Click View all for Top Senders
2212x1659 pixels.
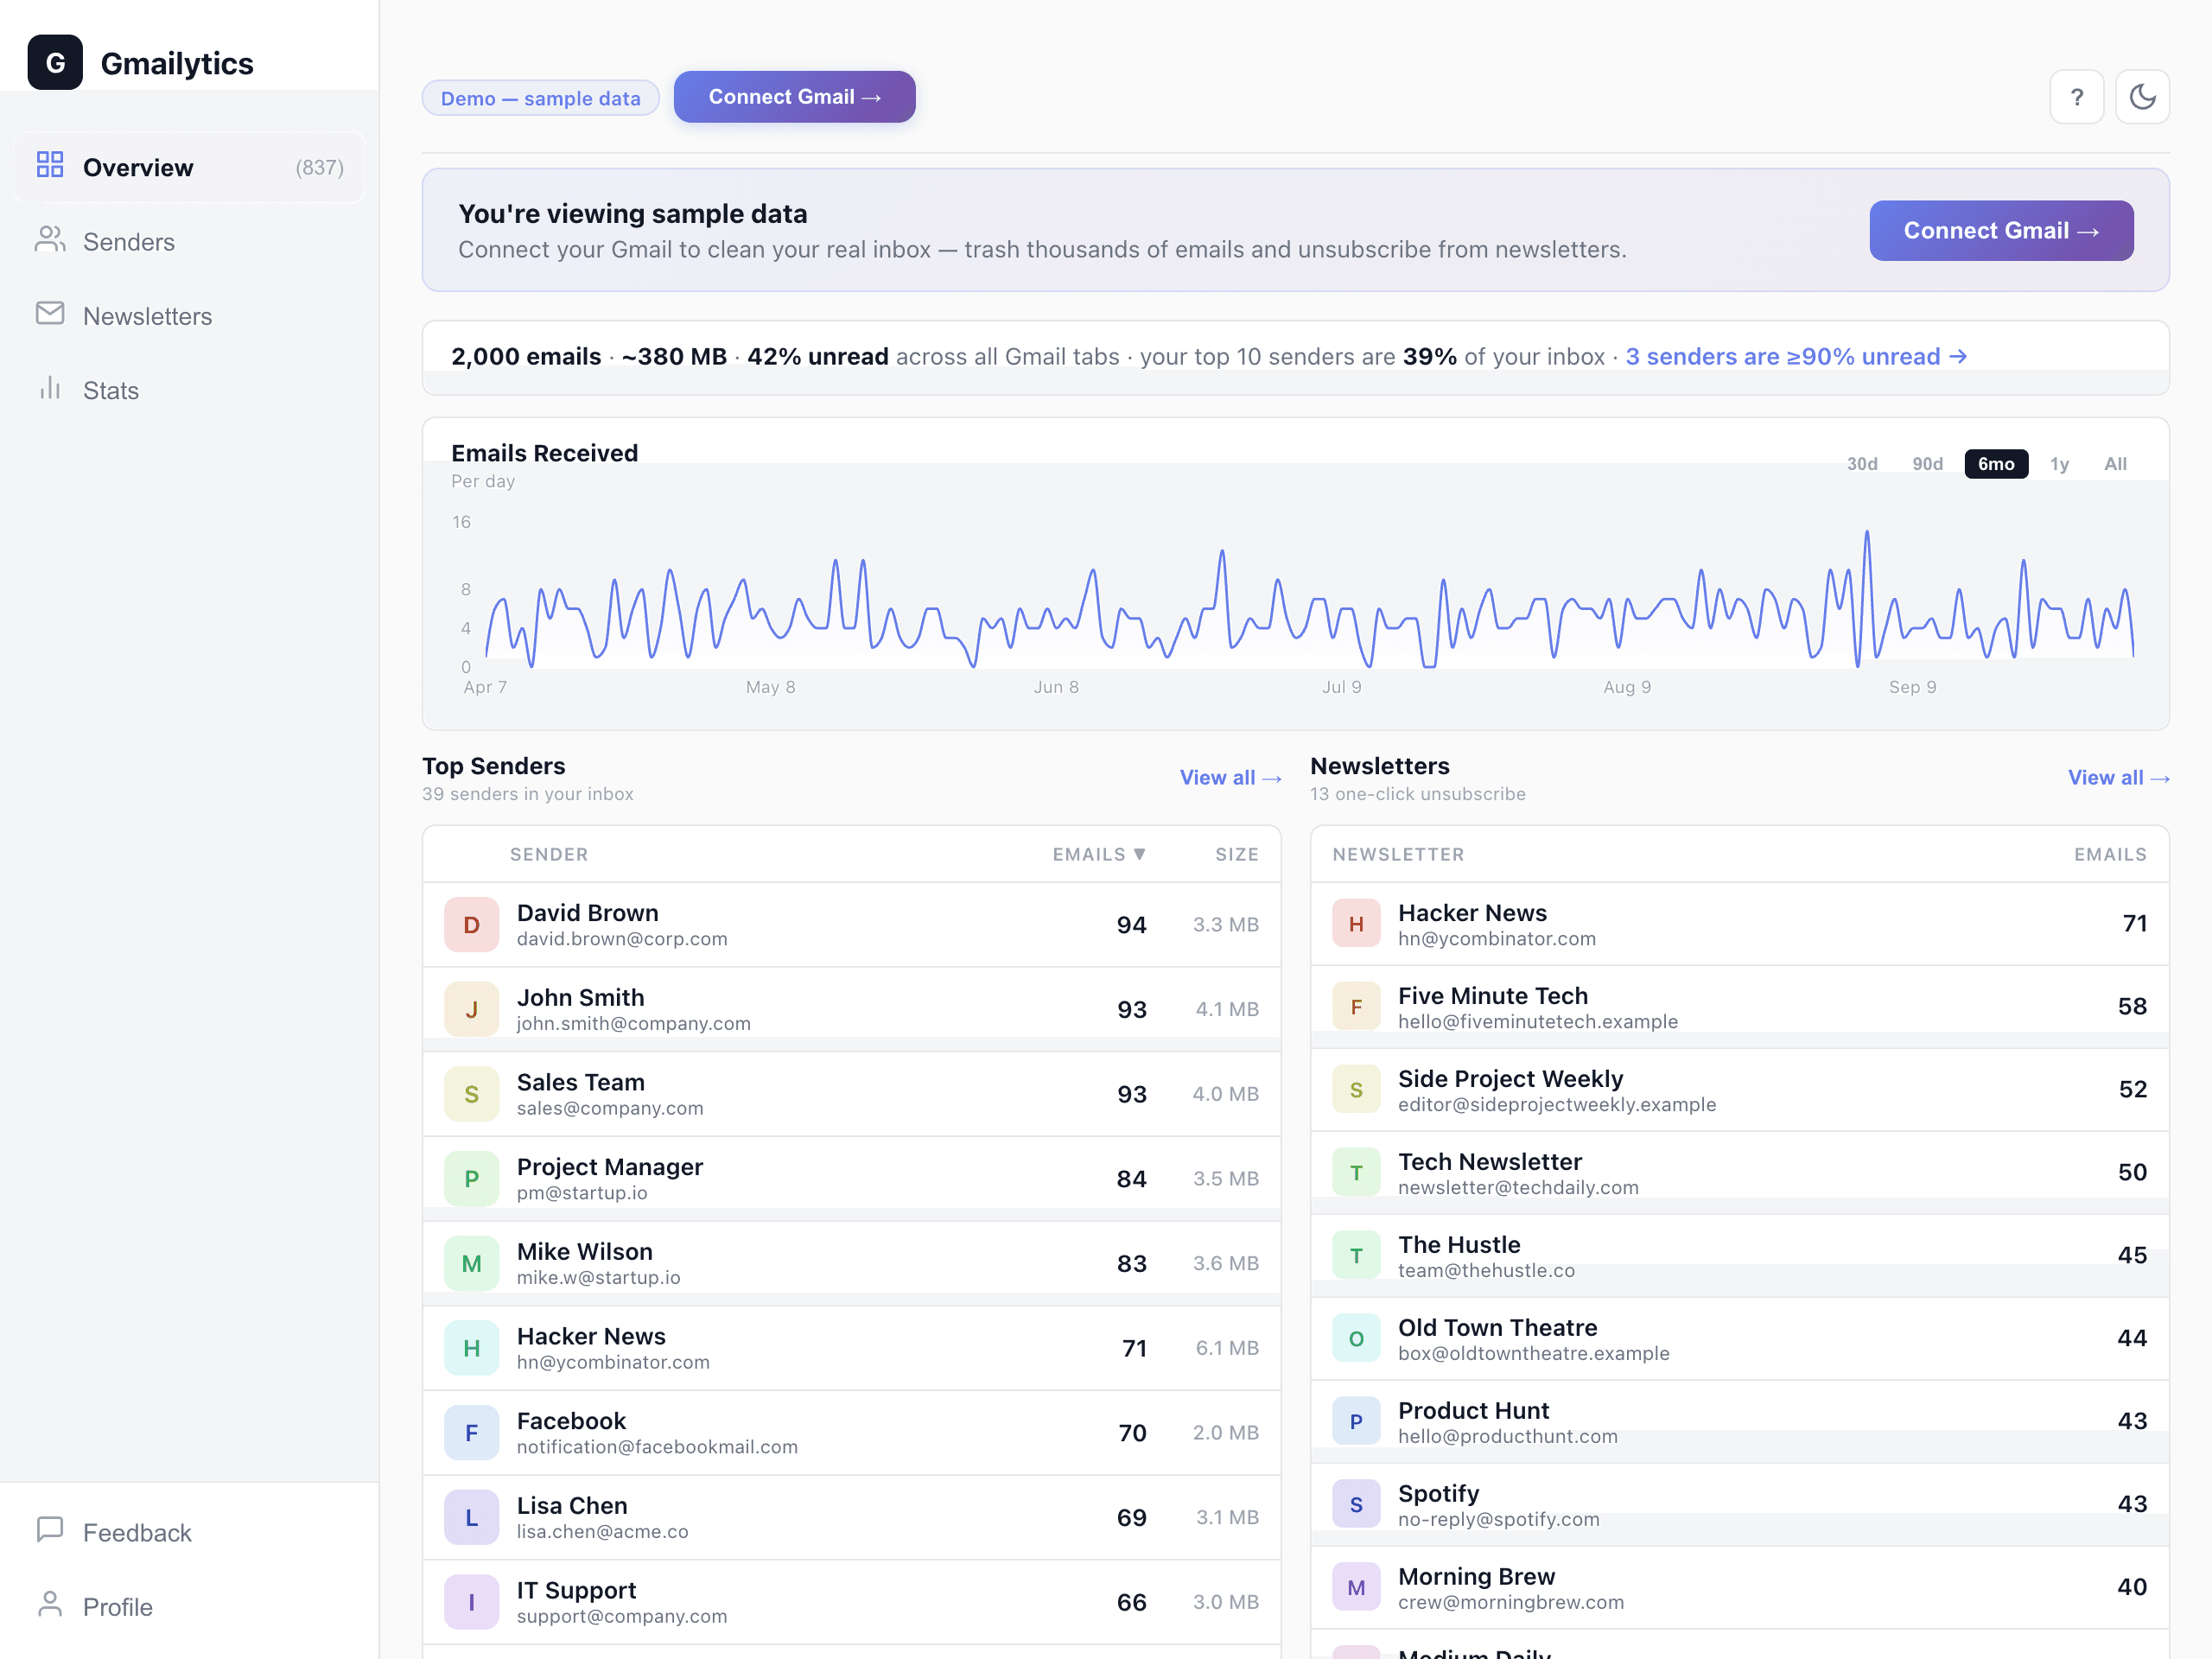click(x=1230, y=778)
